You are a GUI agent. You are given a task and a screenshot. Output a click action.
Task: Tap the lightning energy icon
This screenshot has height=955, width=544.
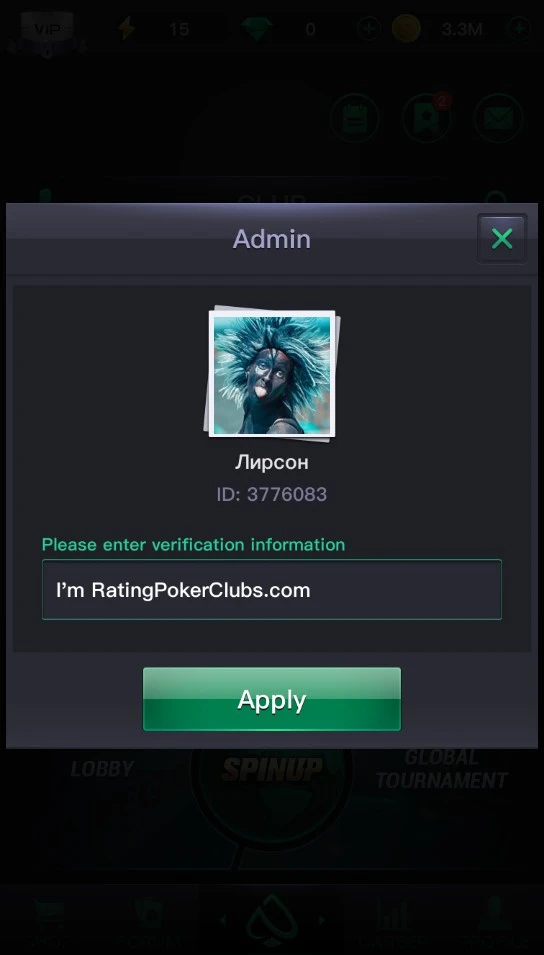pyautogui.click(x=127, y=29)
